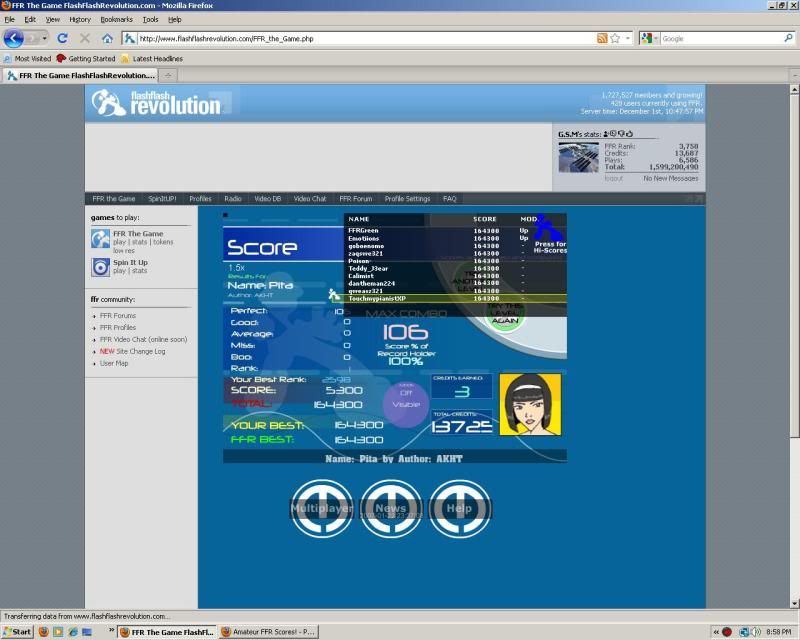Click the blue dancer Hi-Scores icon

pos(549,228)
